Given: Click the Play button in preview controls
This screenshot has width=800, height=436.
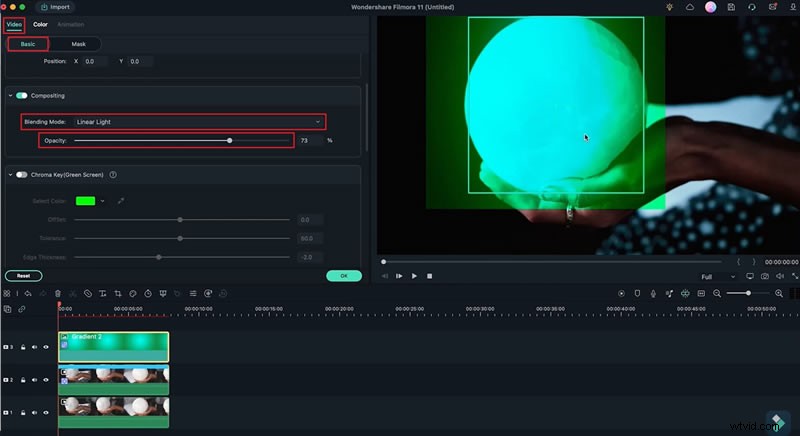Looking at the screenshot, I should (x=414, y=276).
